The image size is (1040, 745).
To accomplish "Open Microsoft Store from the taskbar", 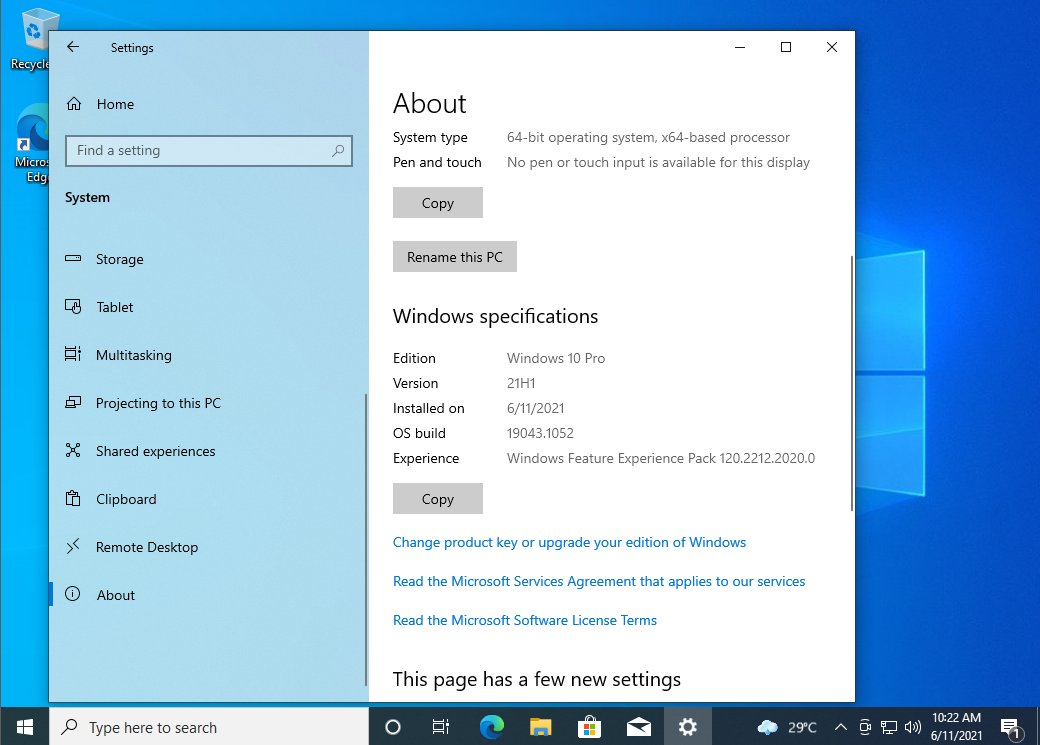I will click(x=589, y=727).
